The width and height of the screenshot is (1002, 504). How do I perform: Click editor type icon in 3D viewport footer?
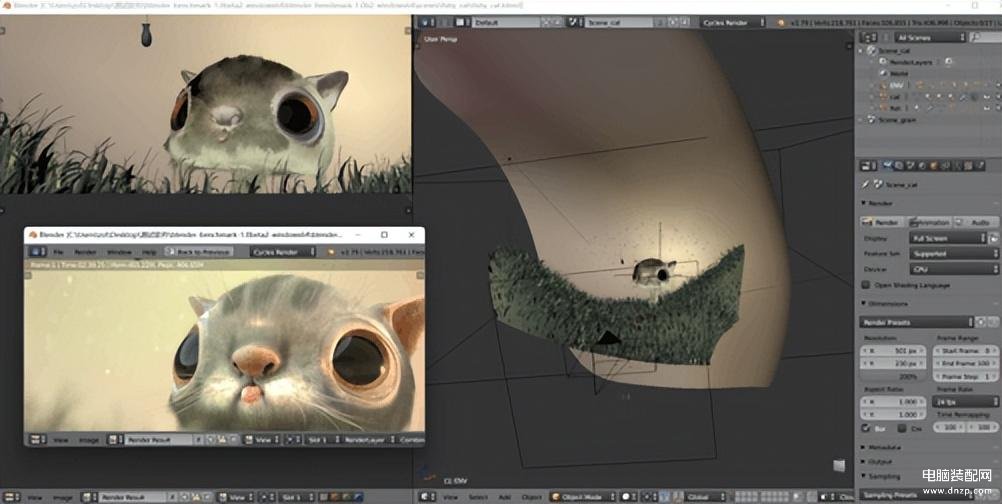coord(426,497)
